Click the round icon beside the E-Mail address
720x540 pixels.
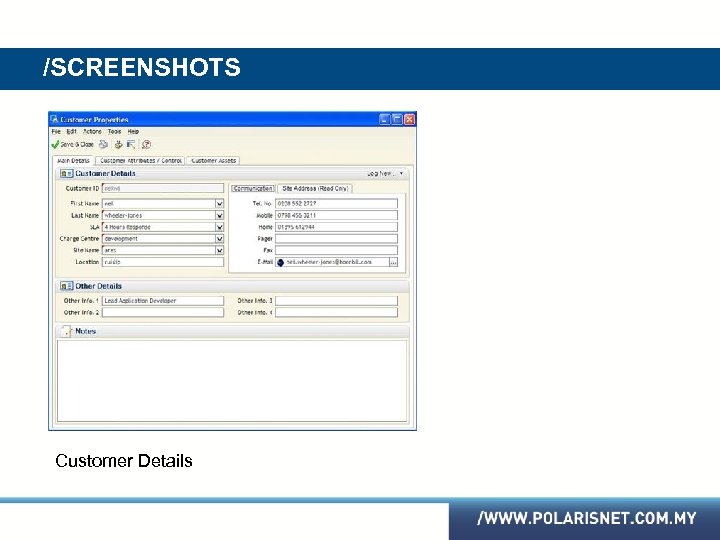281,262
